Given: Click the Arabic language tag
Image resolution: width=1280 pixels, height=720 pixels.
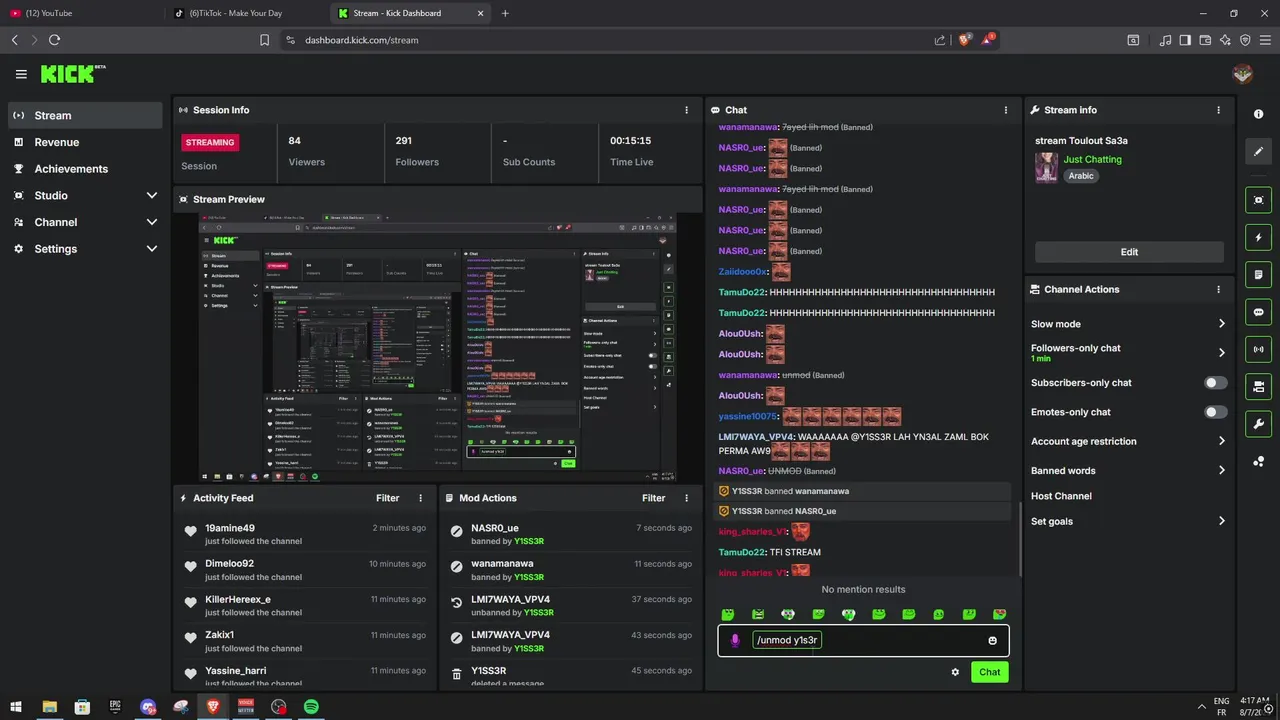Looking at the screenshot, I should tap(1081, 176).
